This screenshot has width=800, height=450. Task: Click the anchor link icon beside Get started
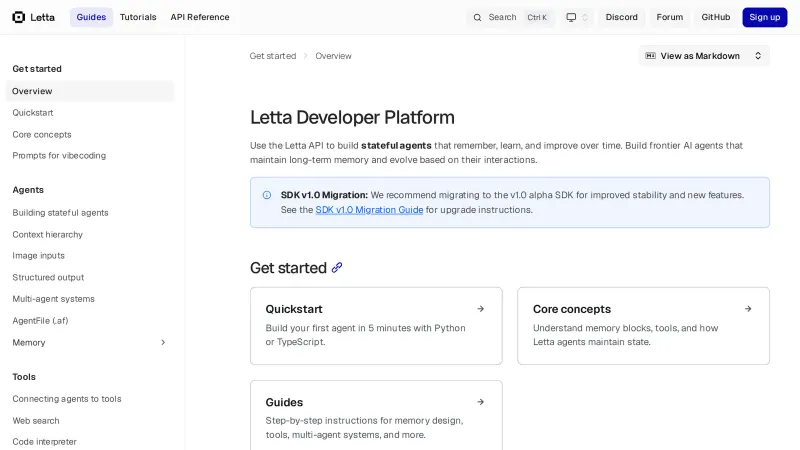337,268
